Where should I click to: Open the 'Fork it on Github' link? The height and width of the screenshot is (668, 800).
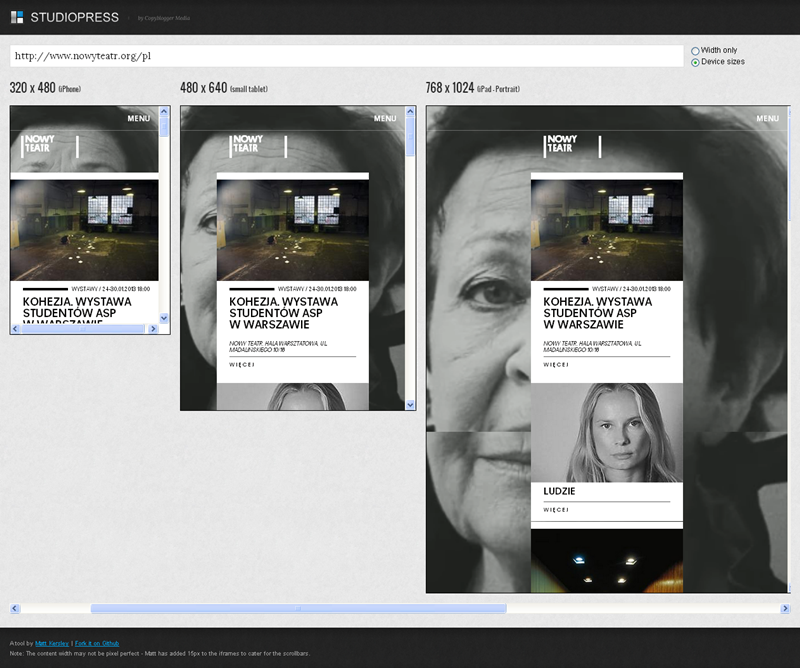pos(97,643)
